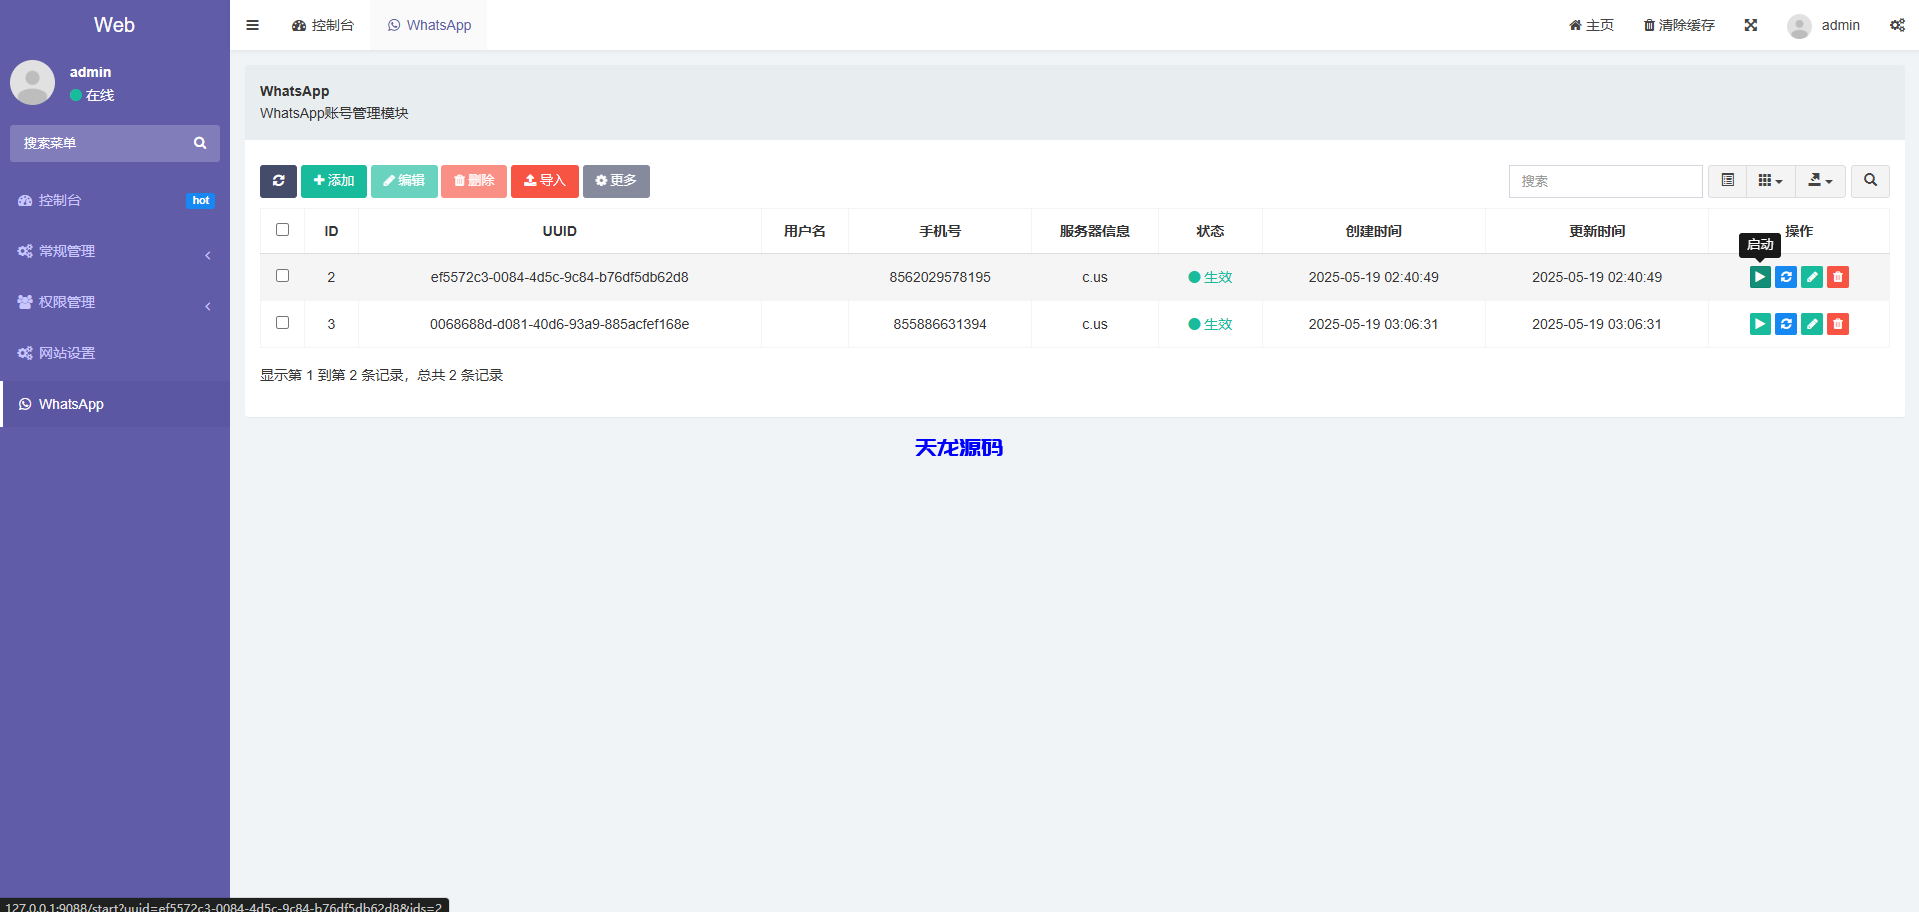1919x912 pixels.
Task: Select the checkbox for row ID 3
Action: [282, 323]
